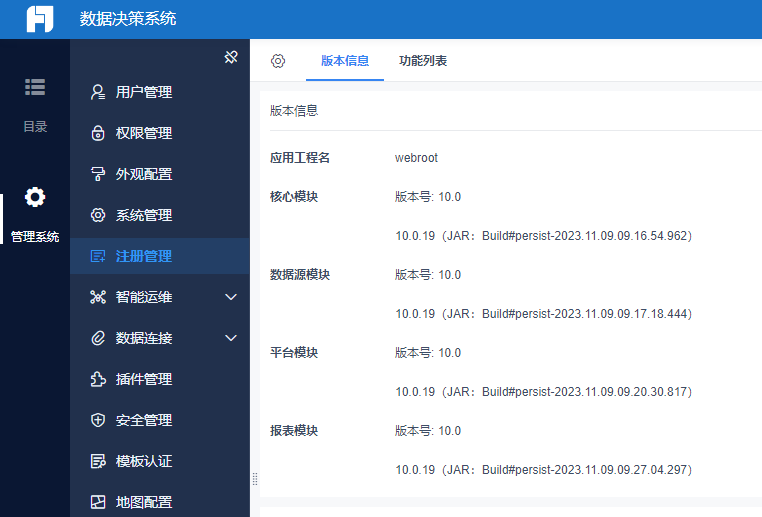This screenshot has width=762, height=517.
Task: Click build text ending 09.27.04.297
Action: click(x=543, y=470)
